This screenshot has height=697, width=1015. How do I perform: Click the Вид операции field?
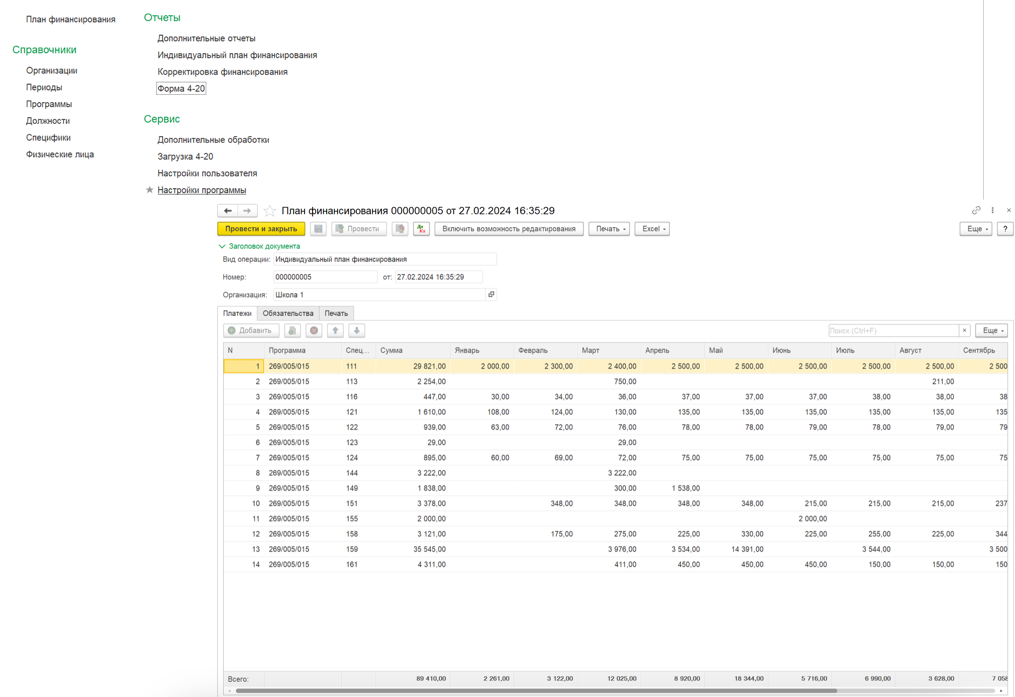(385, 260)
